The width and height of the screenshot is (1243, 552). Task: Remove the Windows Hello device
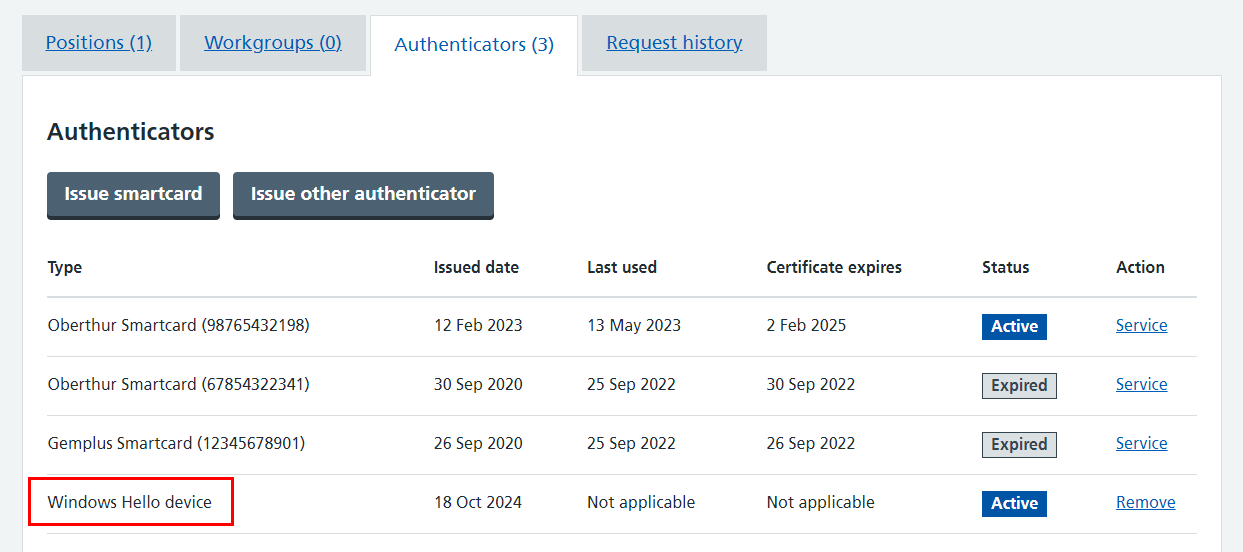point(1146,502)
